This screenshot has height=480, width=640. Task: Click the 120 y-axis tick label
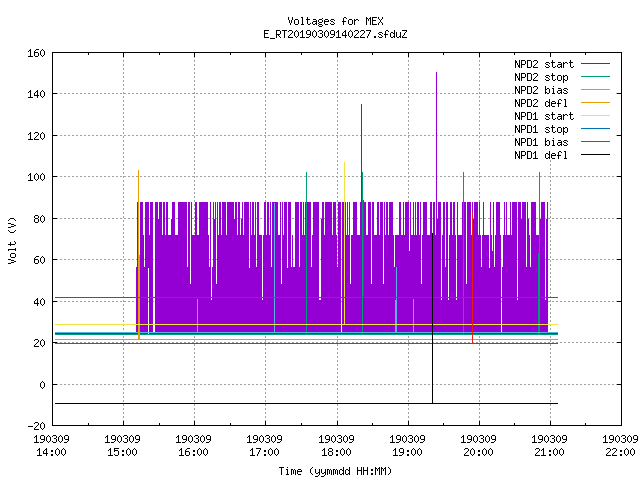tap(36, 136)
